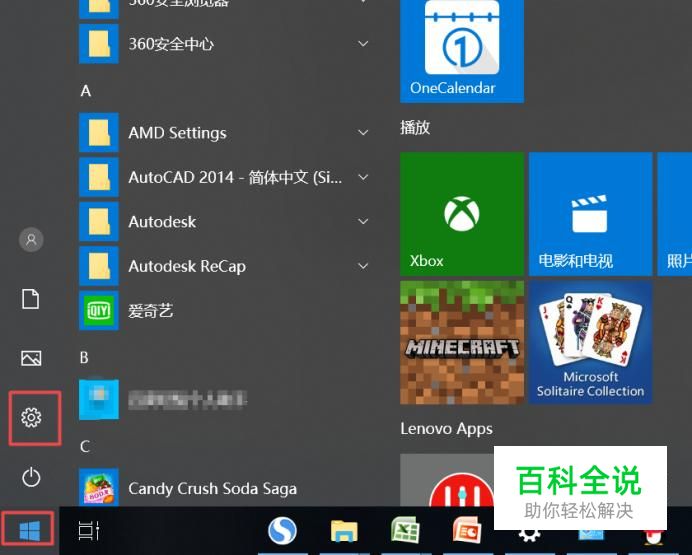692x555 pixels.
Task: Click the Lenovo Apps group title
Action: pyautogui.click(x=446, y=429)
